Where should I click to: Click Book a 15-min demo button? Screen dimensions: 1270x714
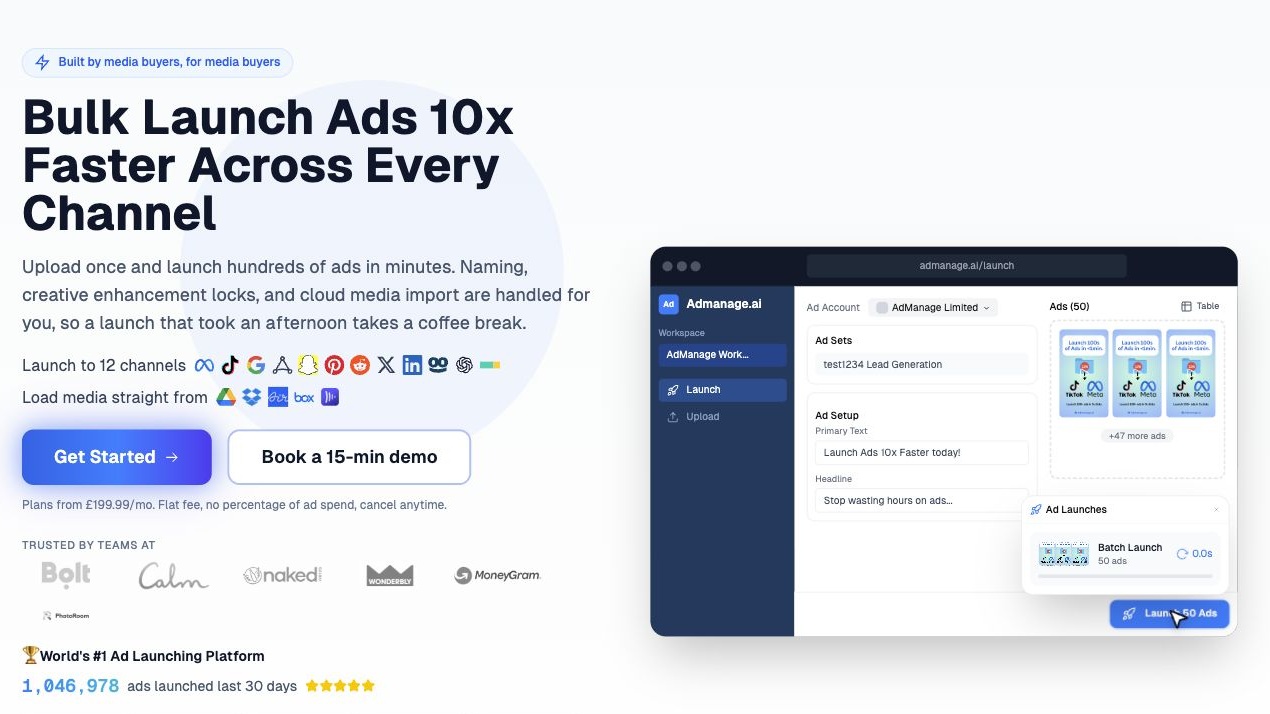pyautogui.click(x=349, y=457)
